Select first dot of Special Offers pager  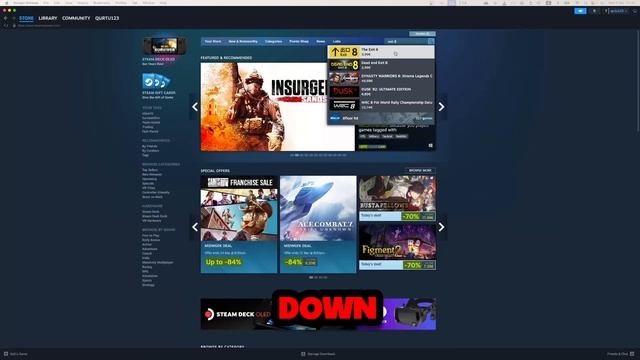[311, 277]
